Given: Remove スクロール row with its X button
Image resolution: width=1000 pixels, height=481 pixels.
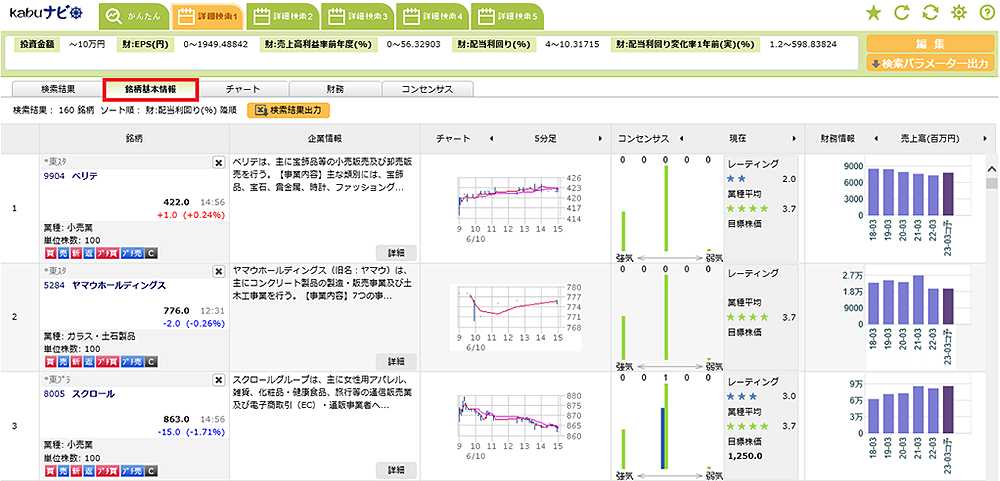Looking at the screenshot, I should pos(218,380).
